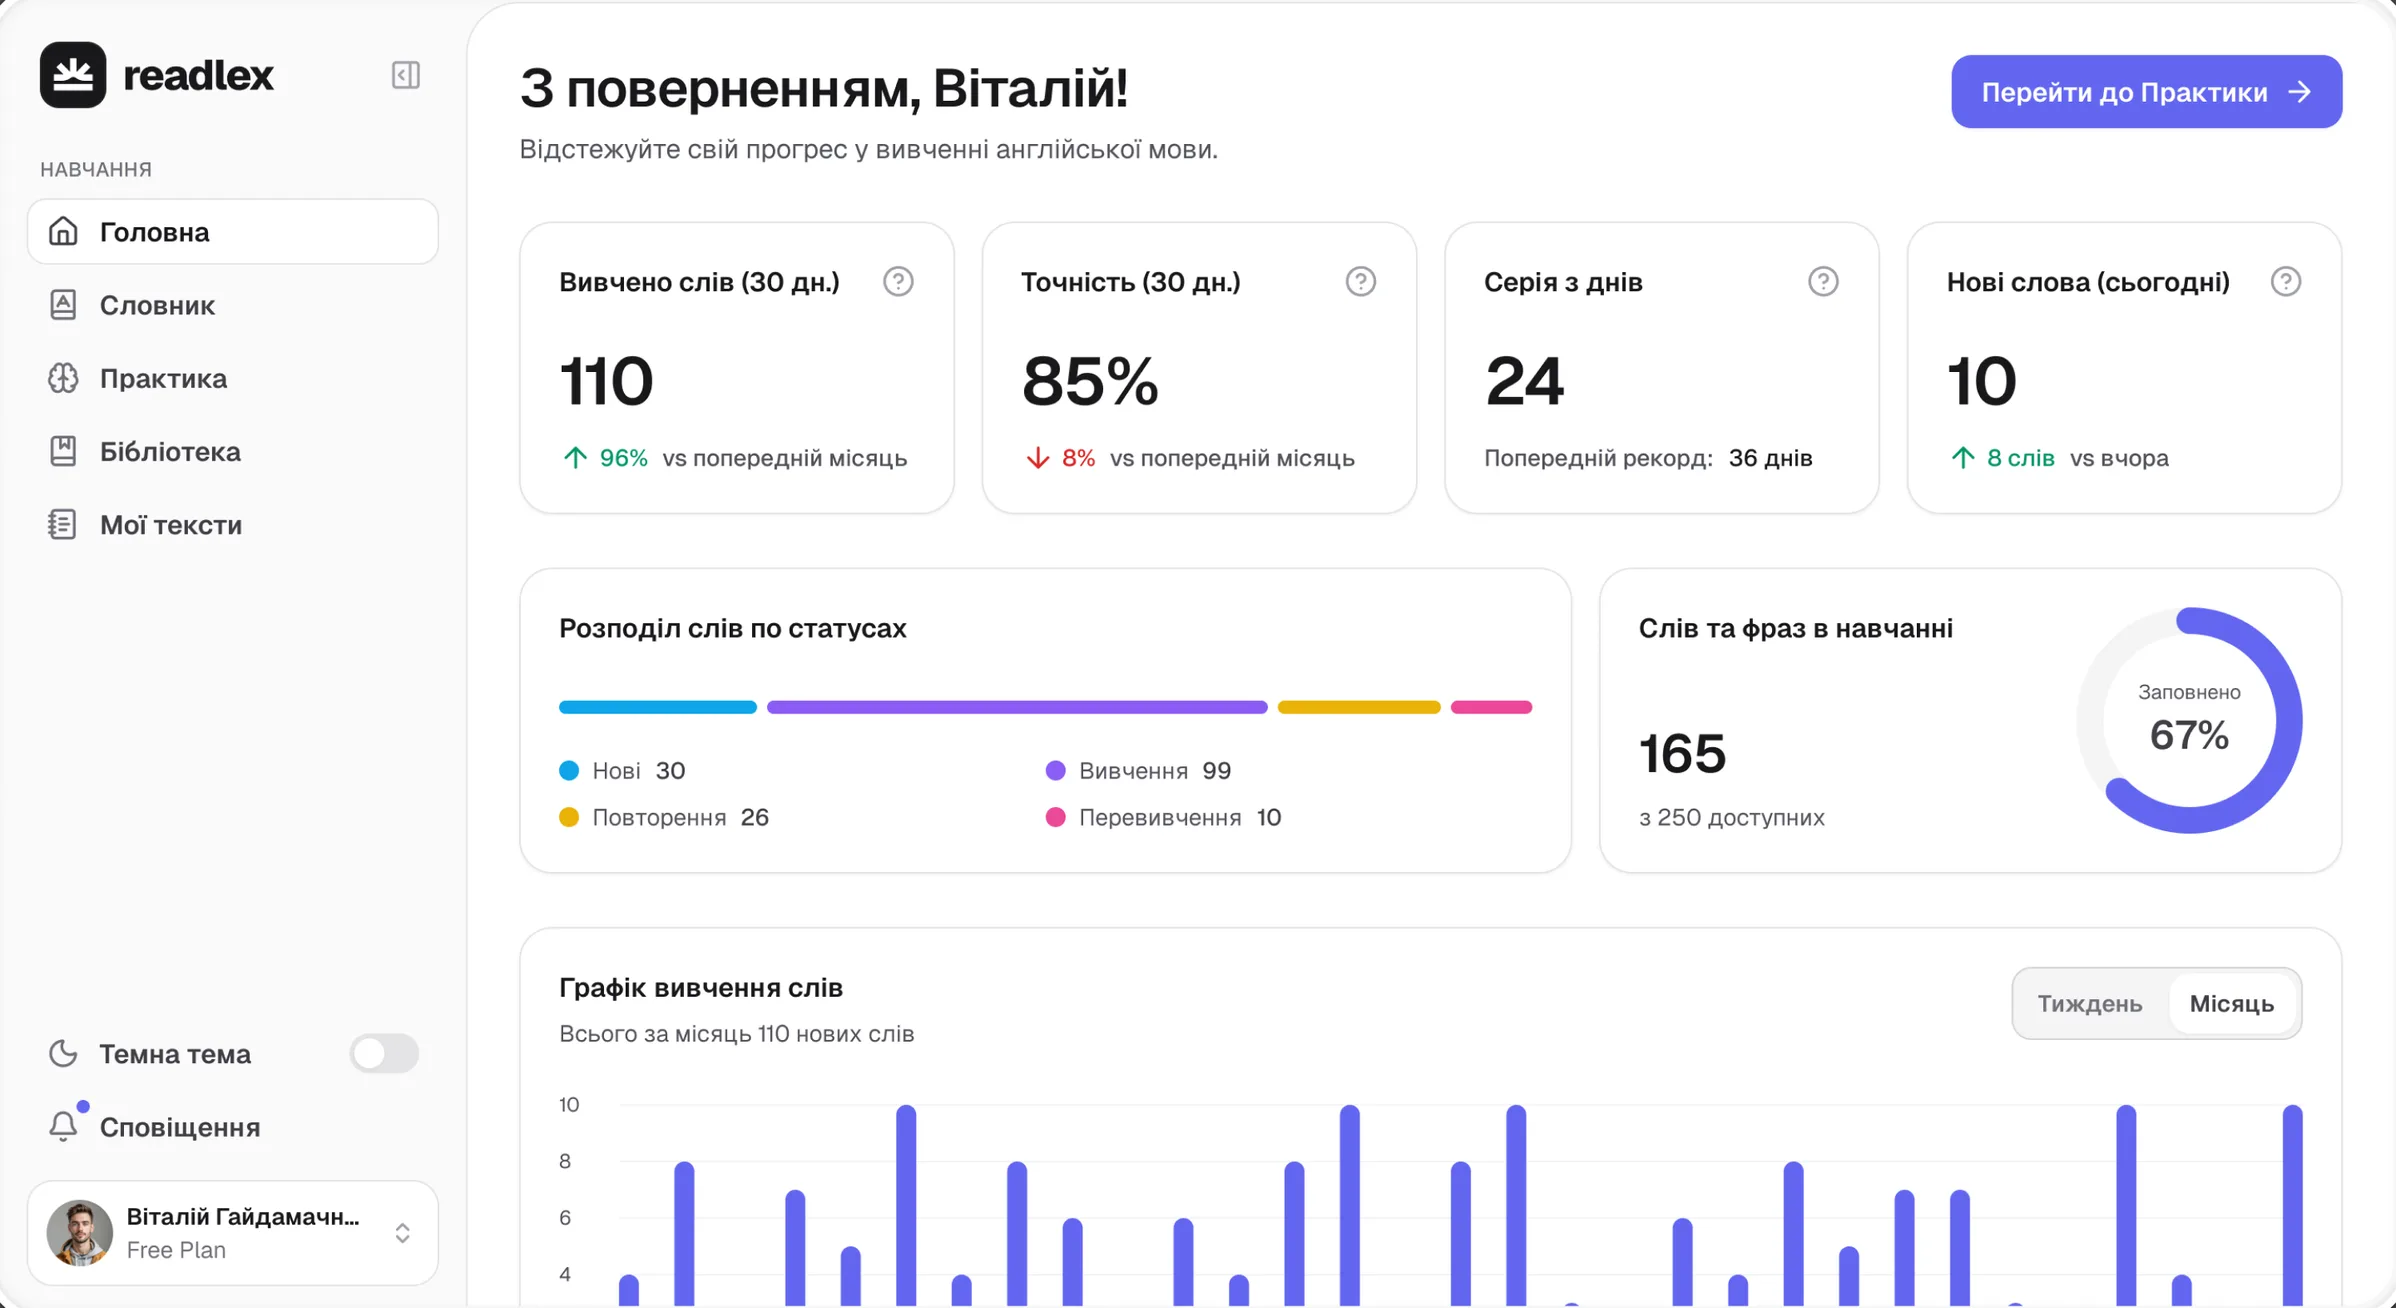Screen dimensions: 2396x1308
Task: Collapse the sidebar panel icon
Action: pos(405,75)
